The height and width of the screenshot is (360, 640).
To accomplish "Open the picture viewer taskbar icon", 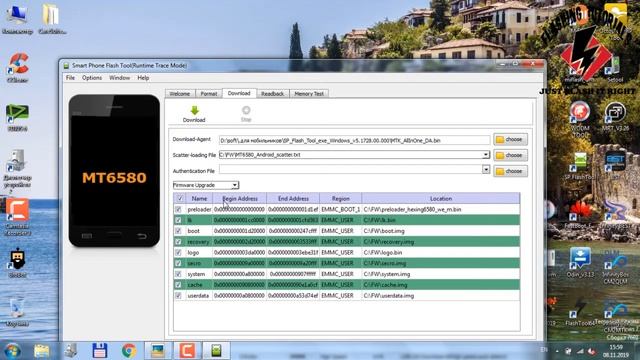I will click(x=158, y=351).
